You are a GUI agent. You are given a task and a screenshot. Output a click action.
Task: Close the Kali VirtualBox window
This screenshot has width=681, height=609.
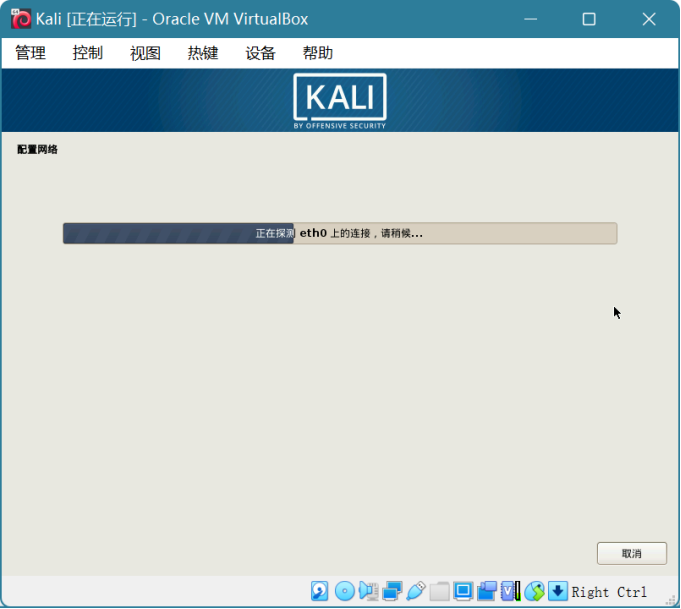(x=649, y=19)
